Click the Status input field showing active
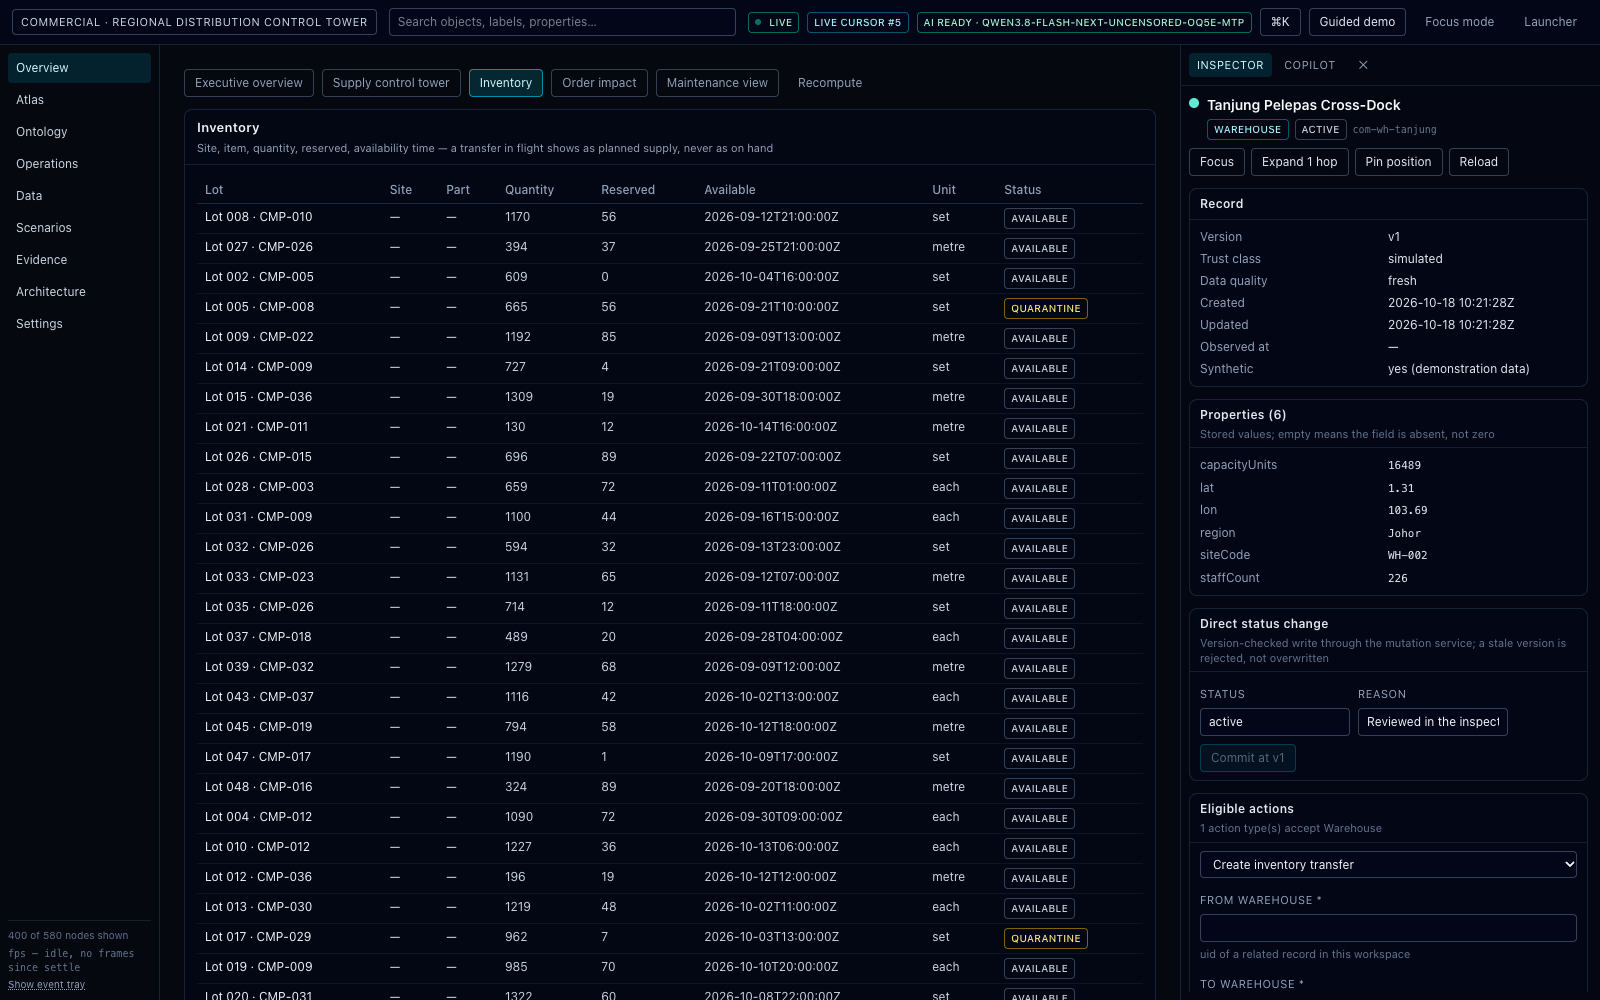This screenshot has width=1600, height=1000. tap(1274, 722)
